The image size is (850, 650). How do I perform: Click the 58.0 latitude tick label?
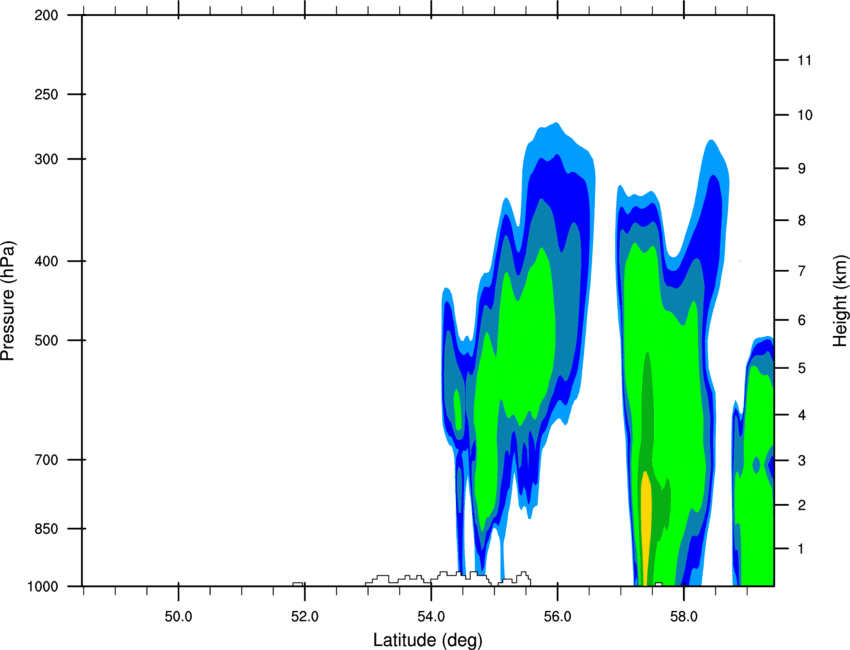coord(684,616)
